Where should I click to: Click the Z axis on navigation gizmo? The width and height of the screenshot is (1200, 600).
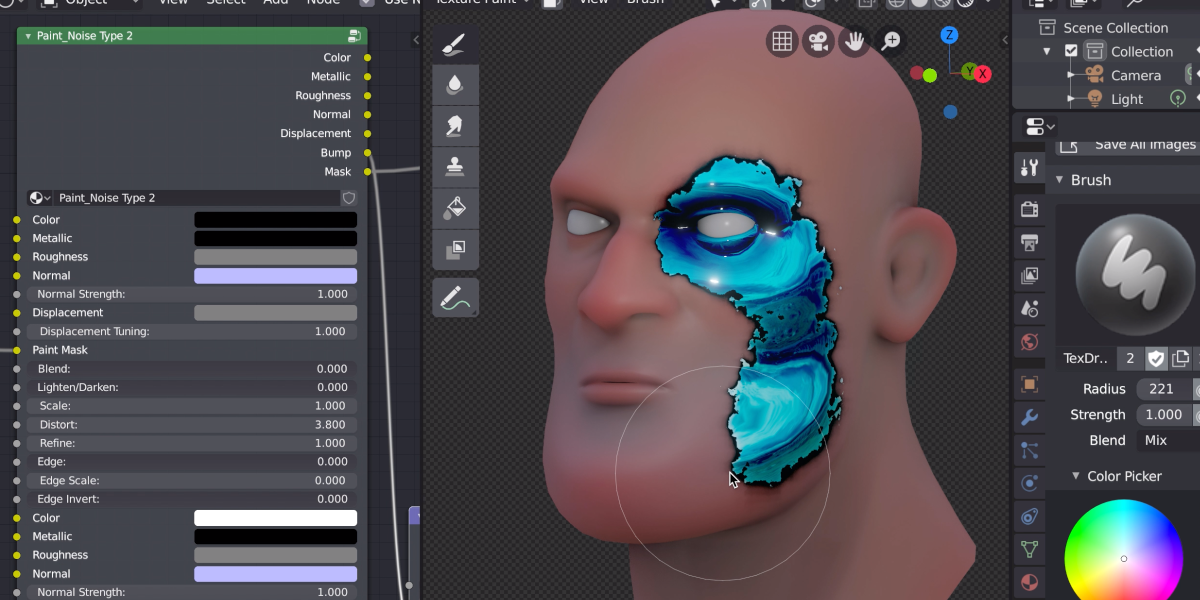click(950, 35)
